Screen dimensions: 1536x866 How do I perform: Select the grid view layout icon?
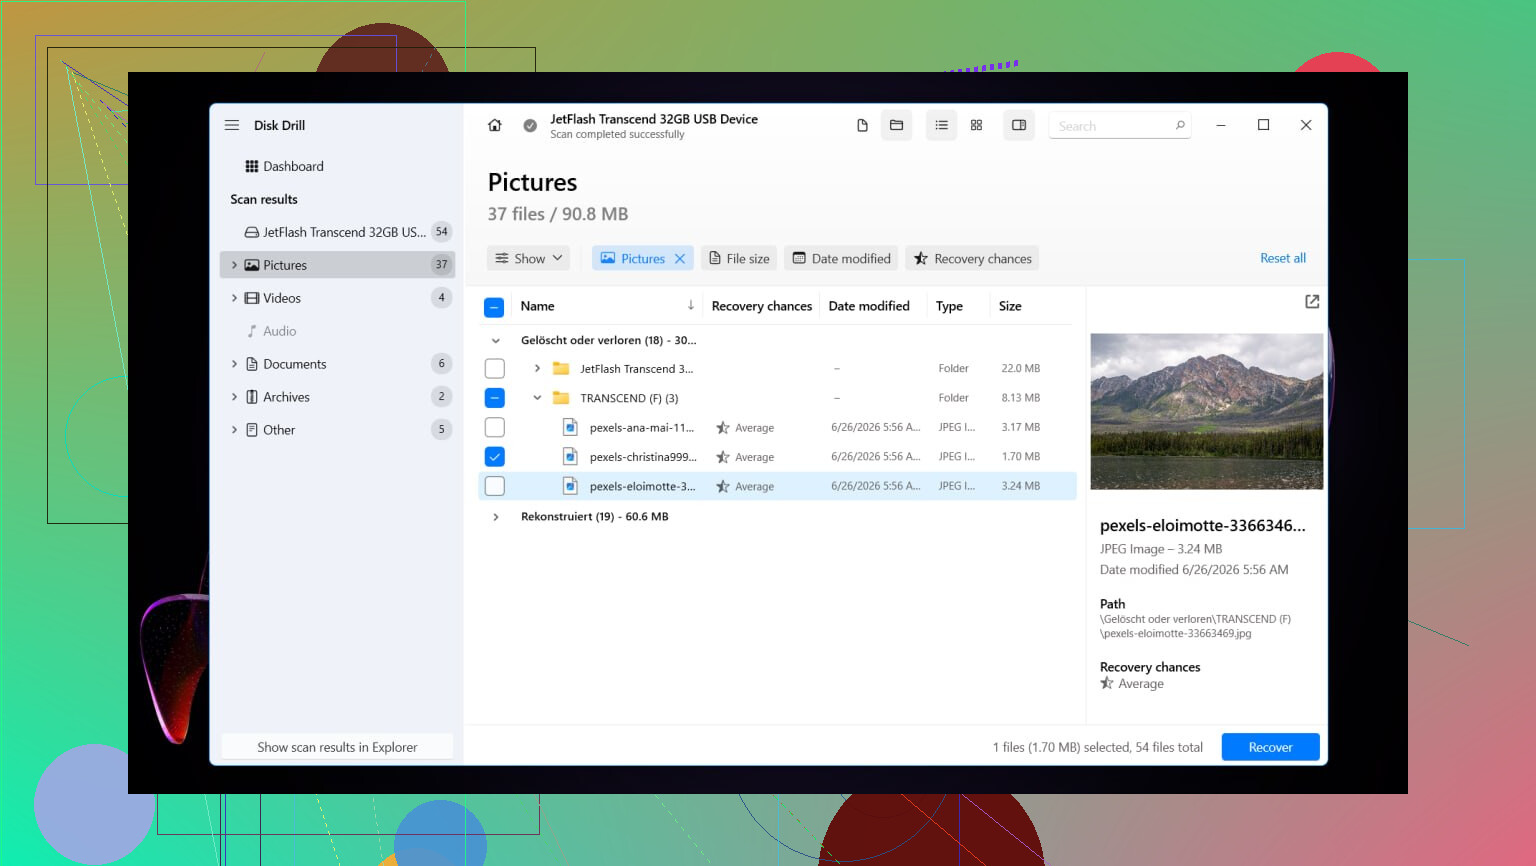tap(976, 125)
